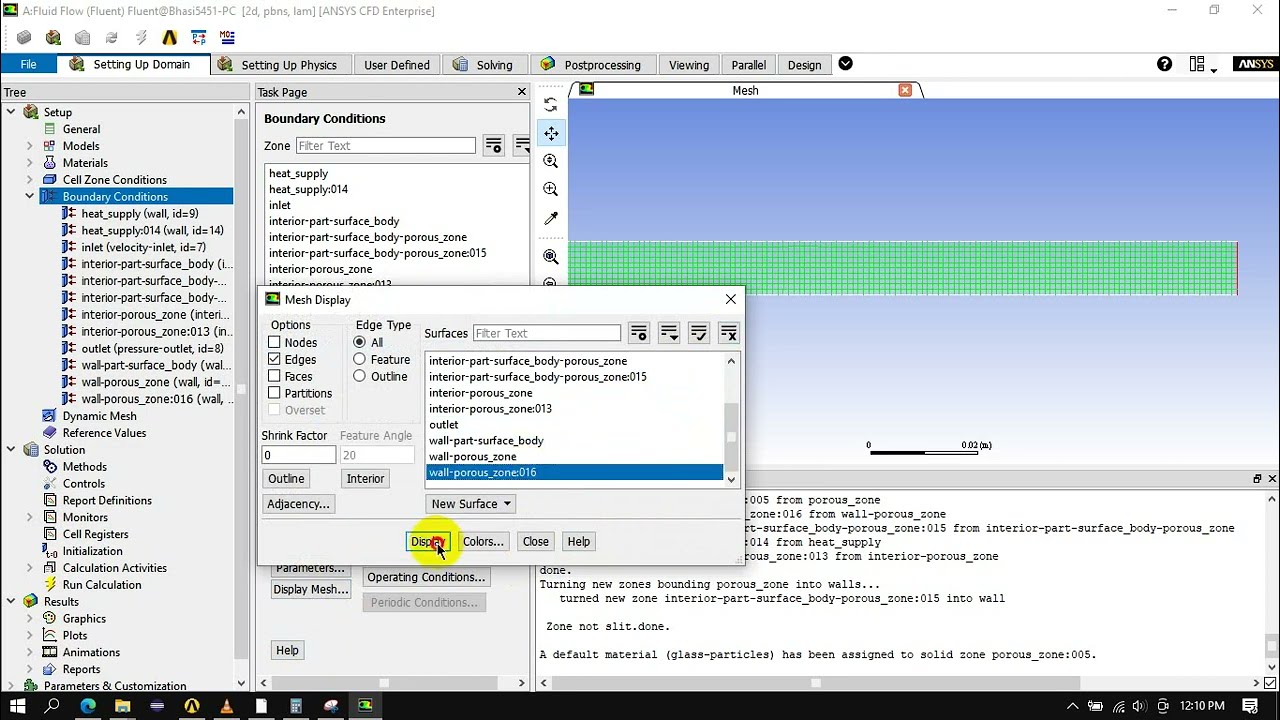Expand the Monitors tree node
The height and width of the screenshot is (720, 1280).
click(29, 517)
